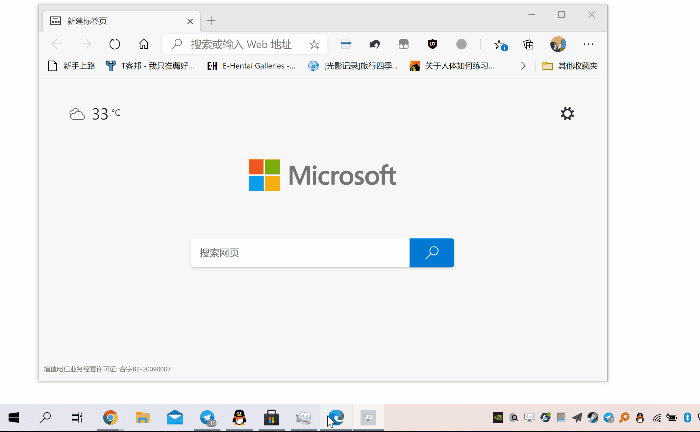700x432 pixels.
Task: Click the 搜索网页 search box
Action: pyautogui.click(x=300, y=253)
